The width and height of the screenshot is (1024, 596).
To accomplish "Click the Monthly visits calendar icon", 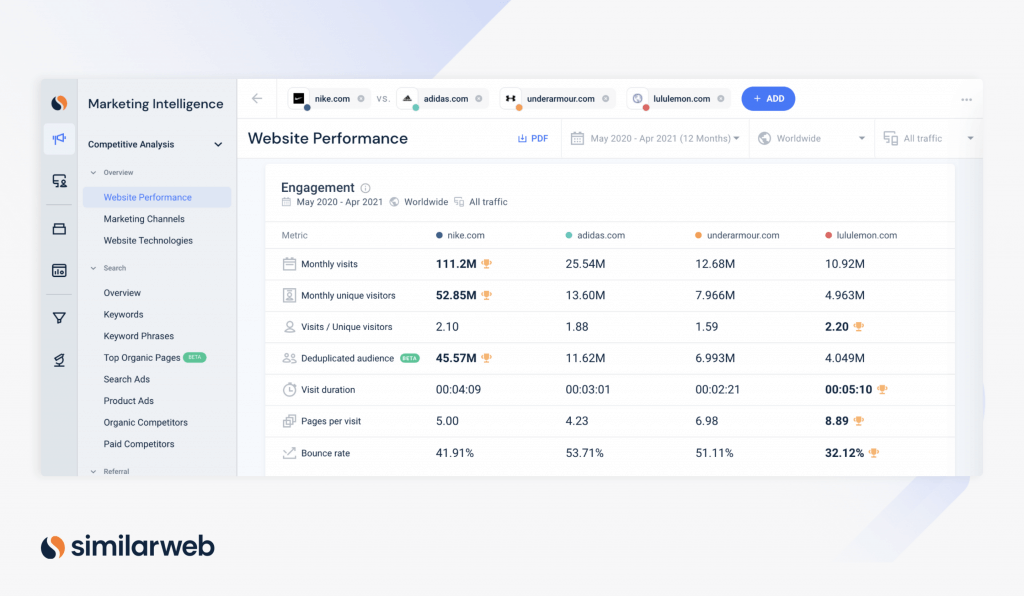I will tap(289, 264).
